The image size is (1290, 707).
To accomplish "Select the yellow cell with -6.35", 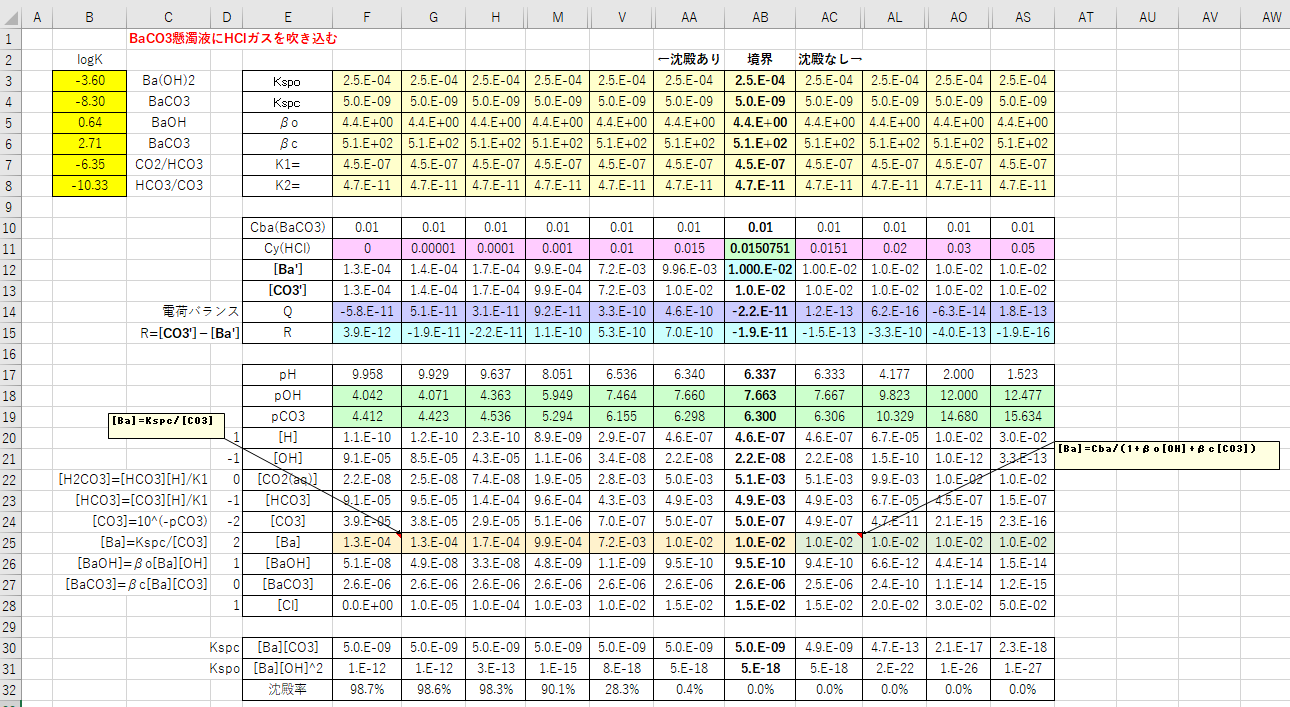I will pyautogui.click(x=91, y=164).
